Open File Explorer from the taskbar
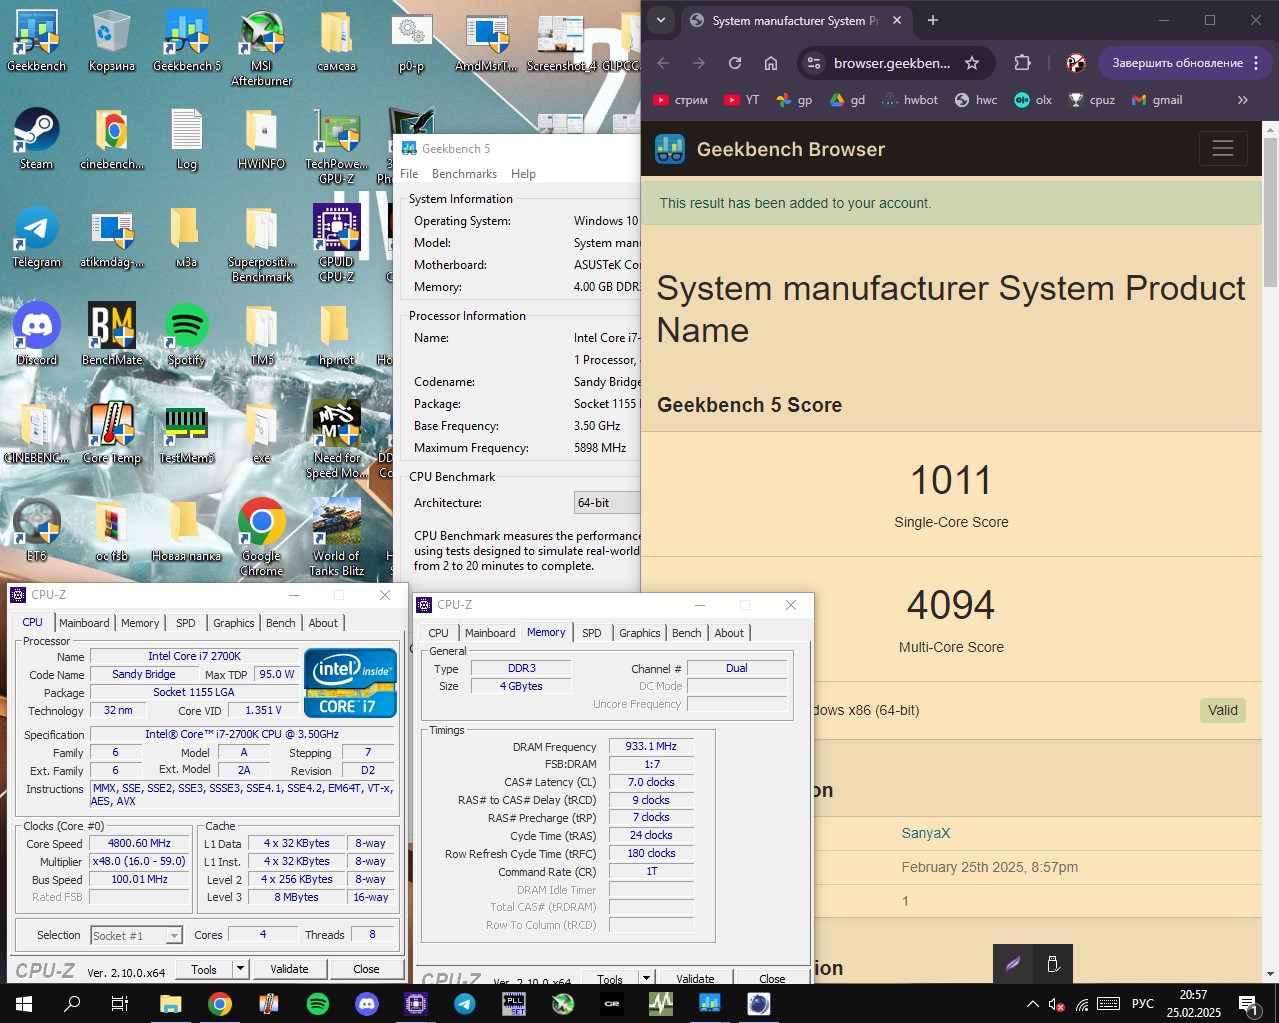 (170, 1003)
